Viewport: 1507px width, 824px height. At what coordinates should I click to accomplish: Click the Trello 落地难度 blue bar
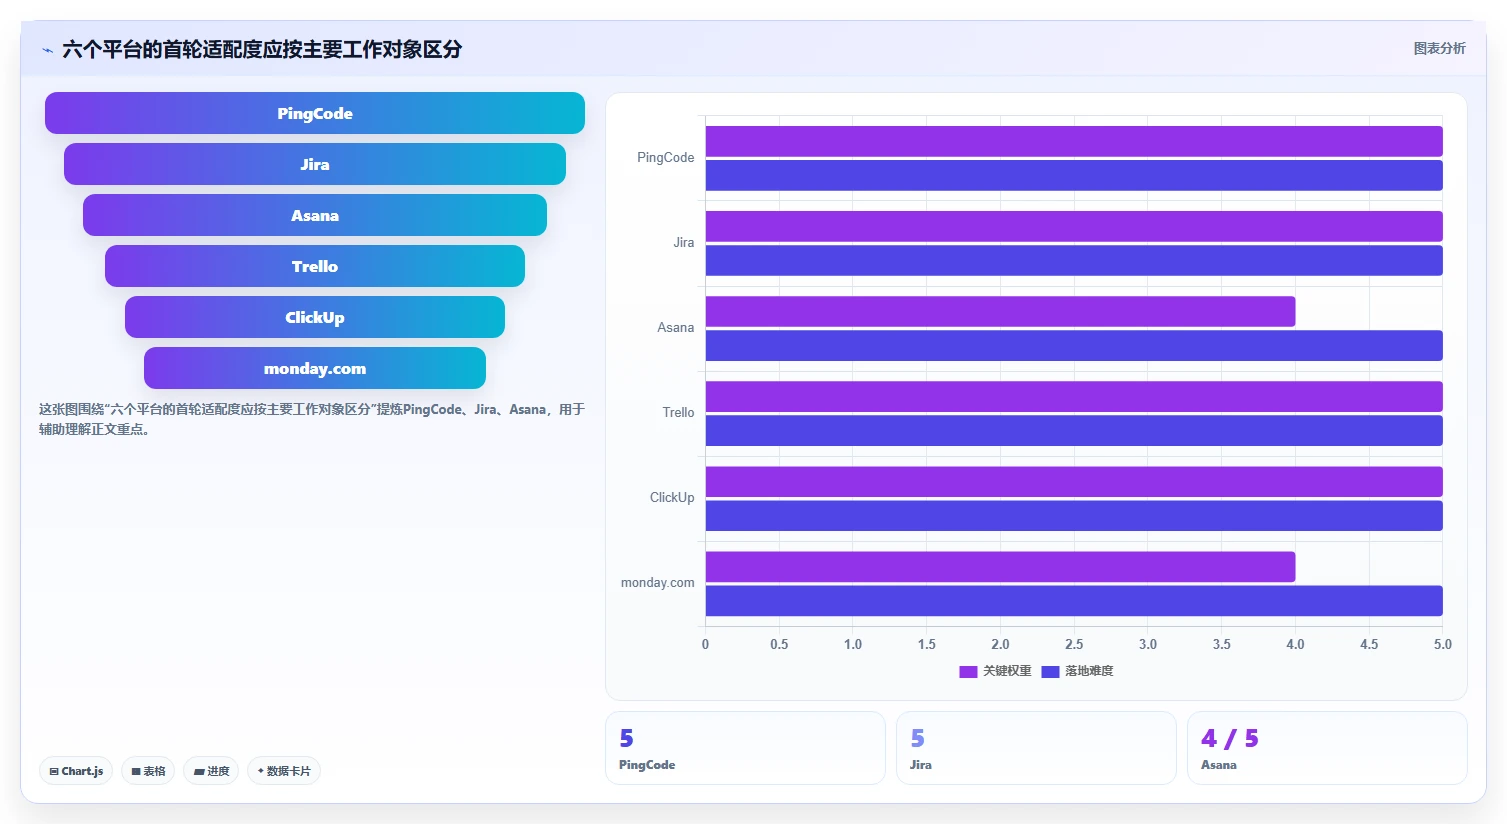click(x=1074, y=430)
